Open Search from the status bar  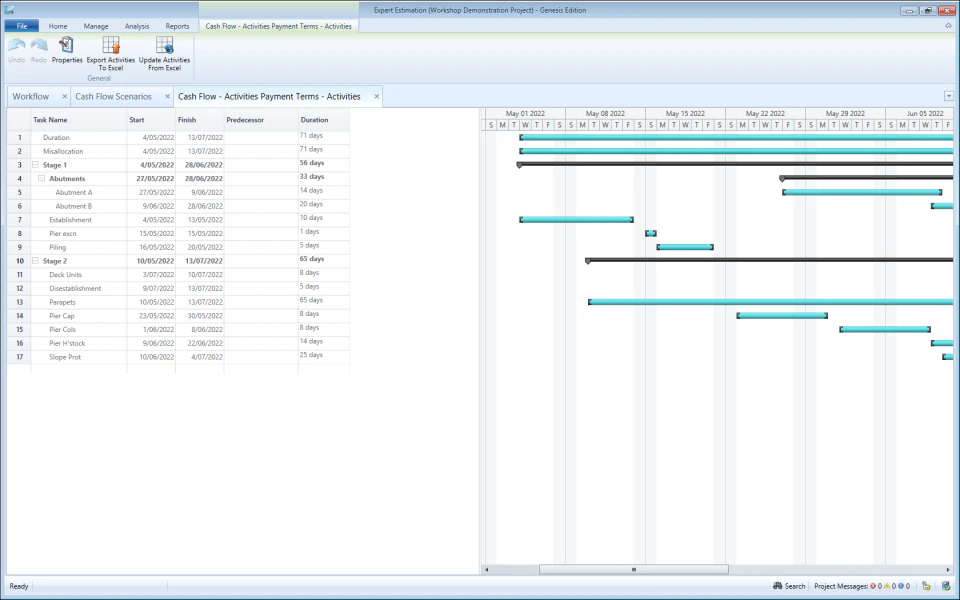click(x=789, y=587)
